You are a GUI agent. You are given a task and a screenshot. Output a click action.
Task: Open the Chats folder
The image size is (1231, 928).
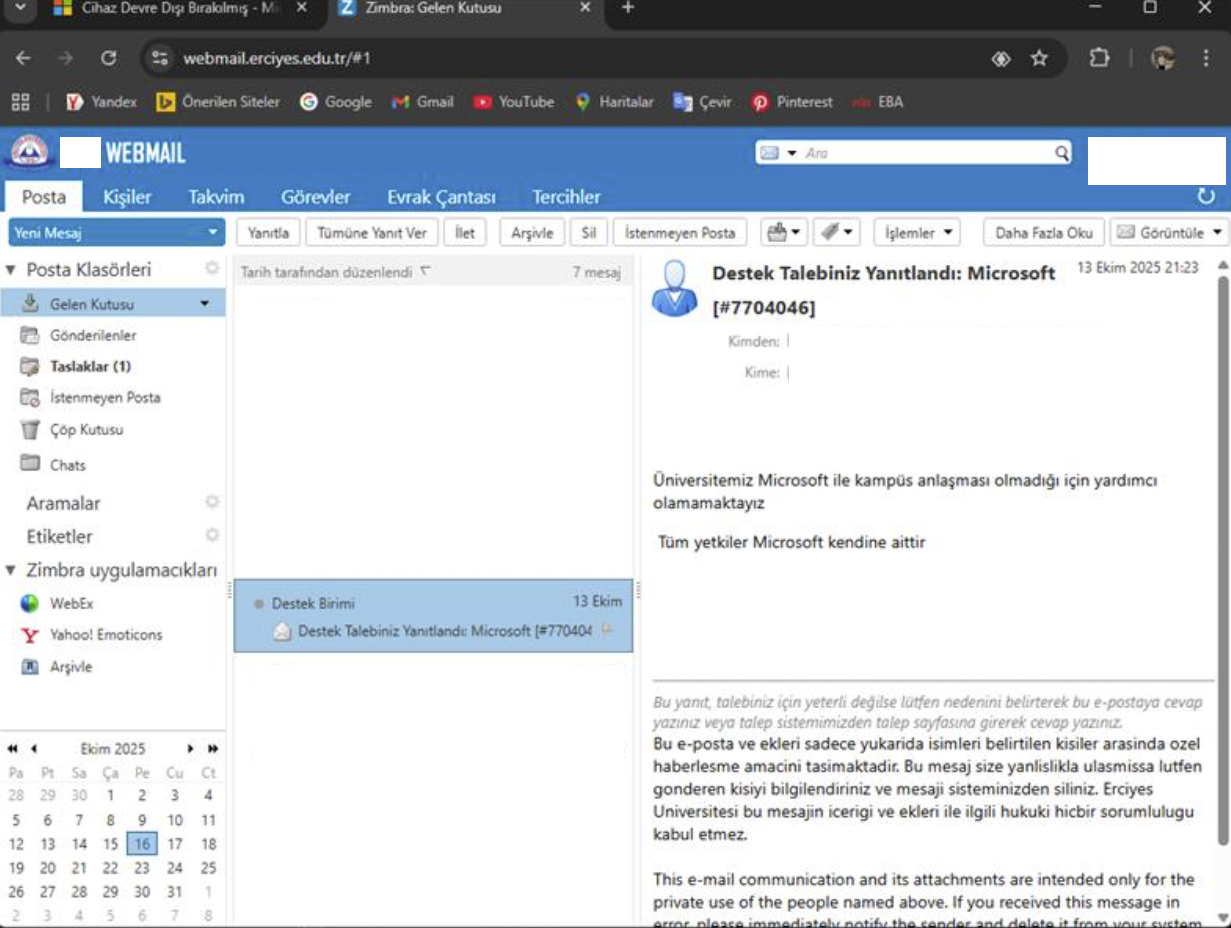tap(67, 465)
